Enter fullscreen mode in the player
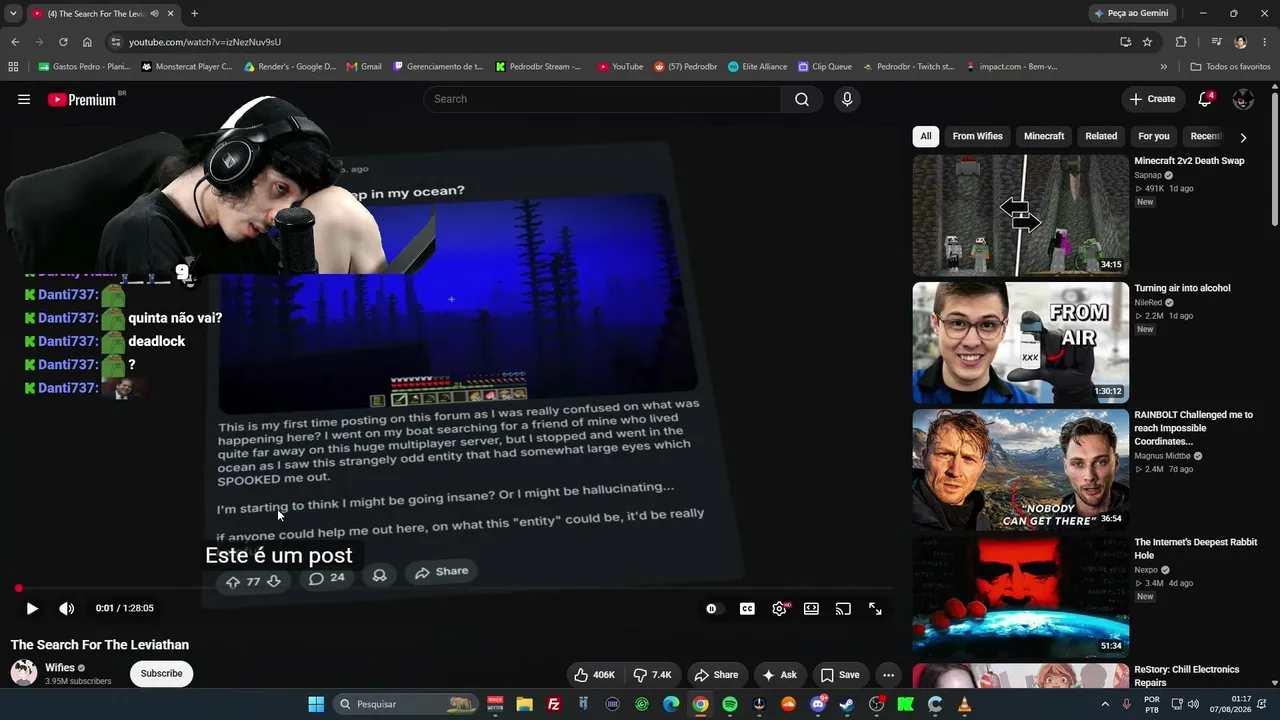This screenshot has height=720, width=1280. [x=875, y=608]
